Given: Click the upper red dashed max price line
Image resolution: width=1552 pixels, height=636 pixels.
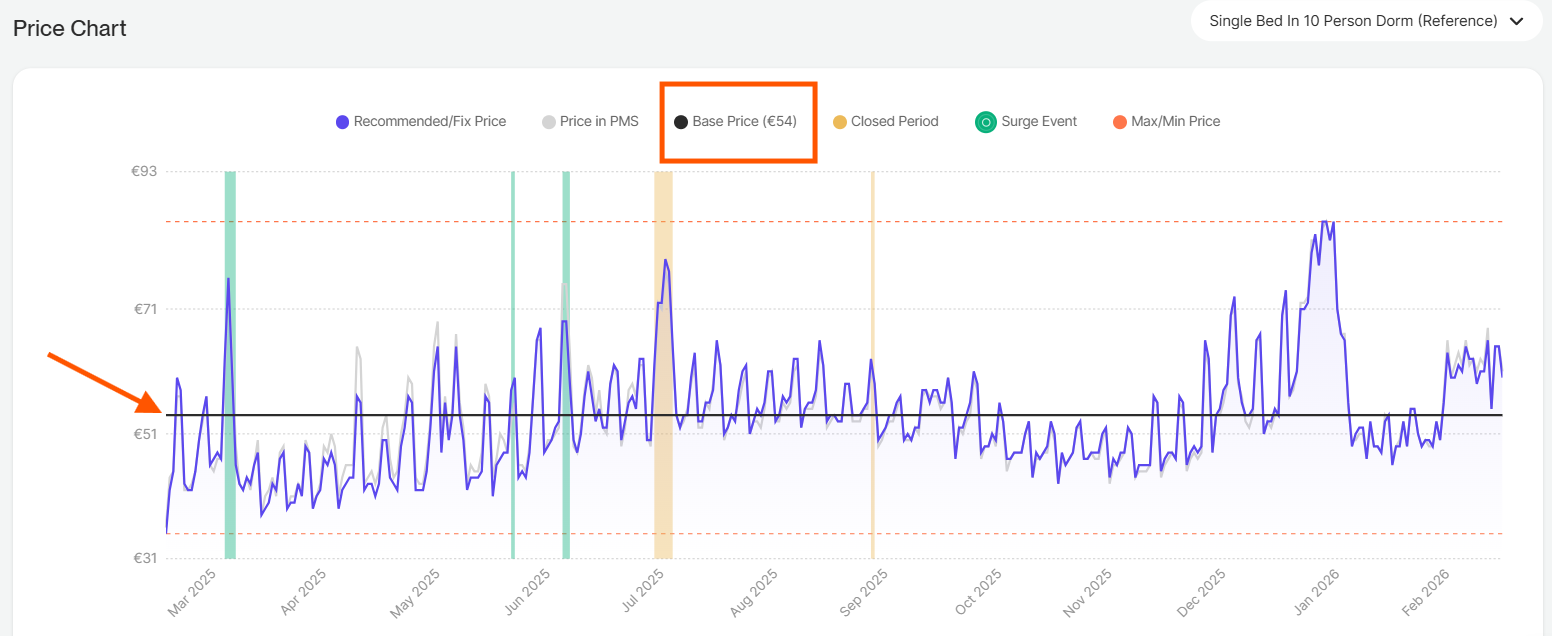Looking at the screenshot, I should tap(1000, 222).
